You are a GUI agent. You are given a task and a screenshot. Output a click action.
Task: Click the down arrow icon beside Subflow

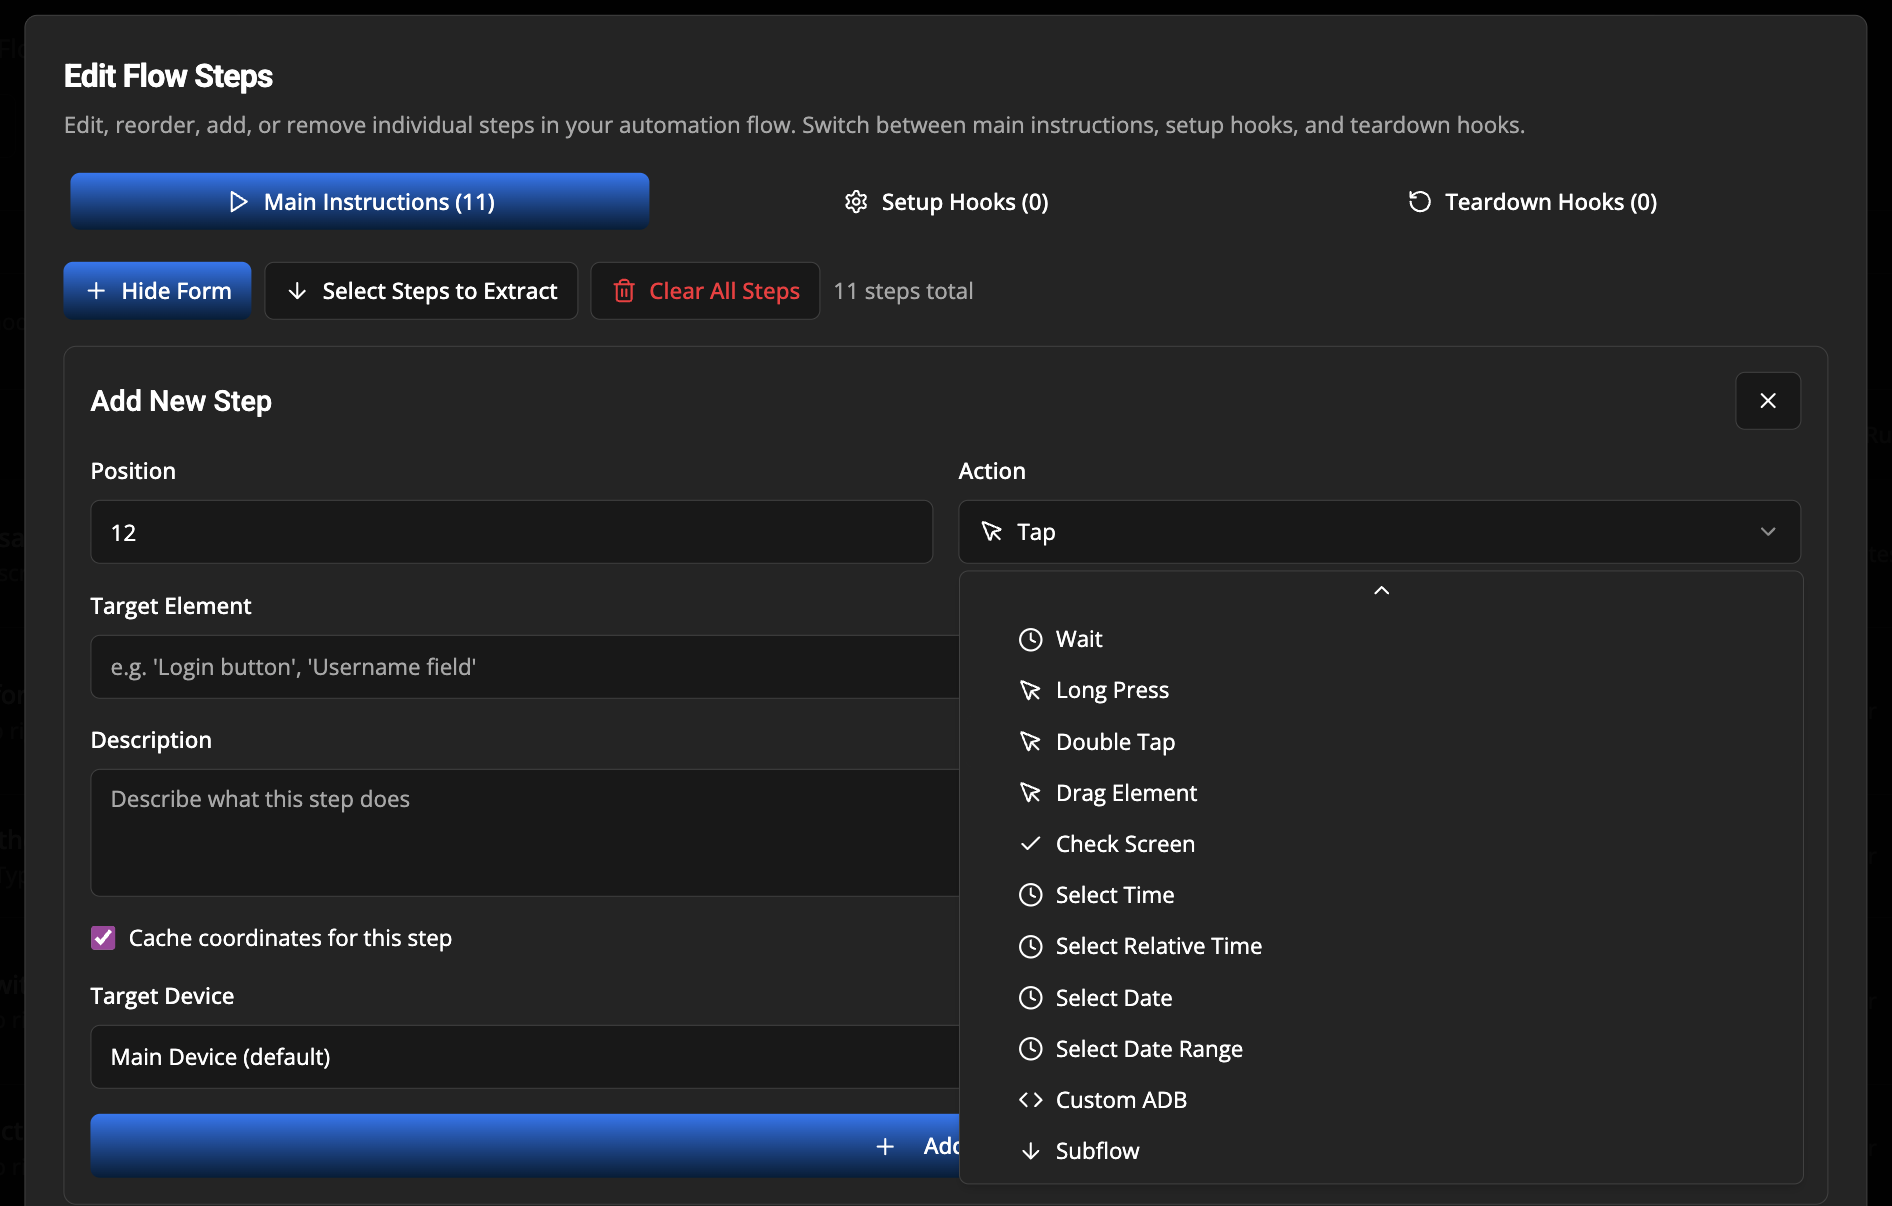point(1030,1151)
